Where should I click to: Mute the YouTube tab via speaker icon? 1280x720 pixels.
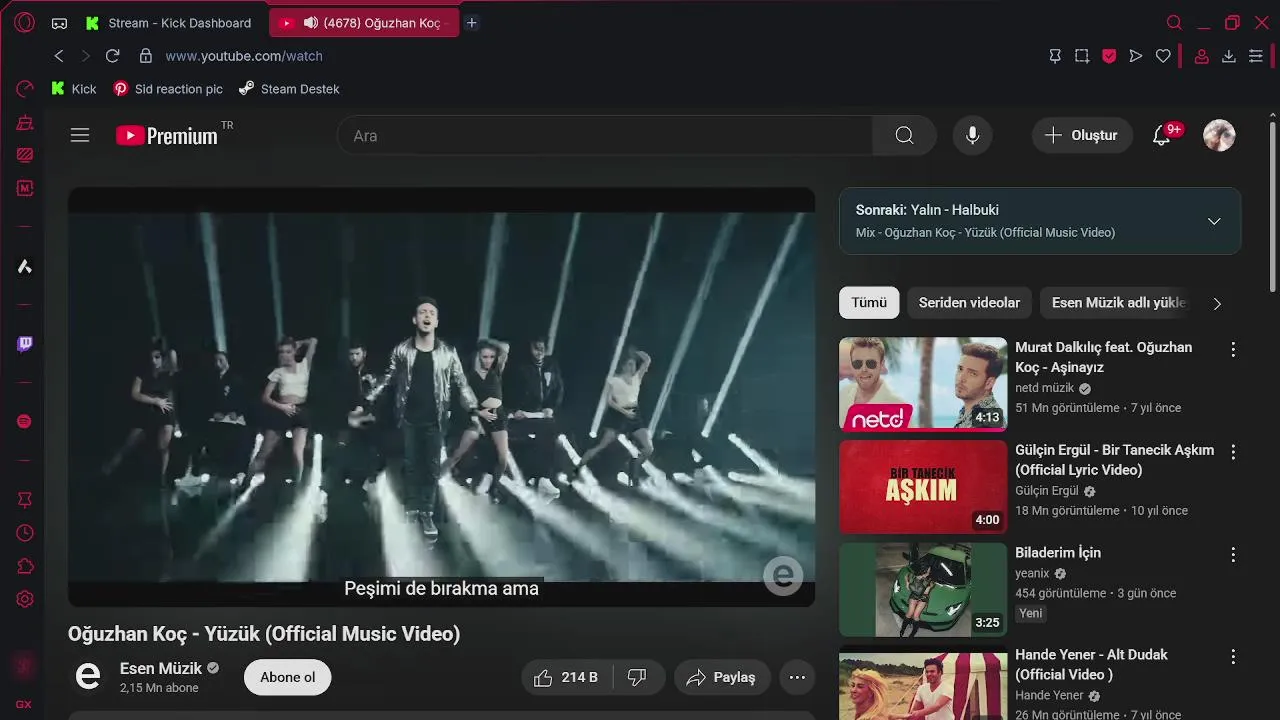point(310,23)
